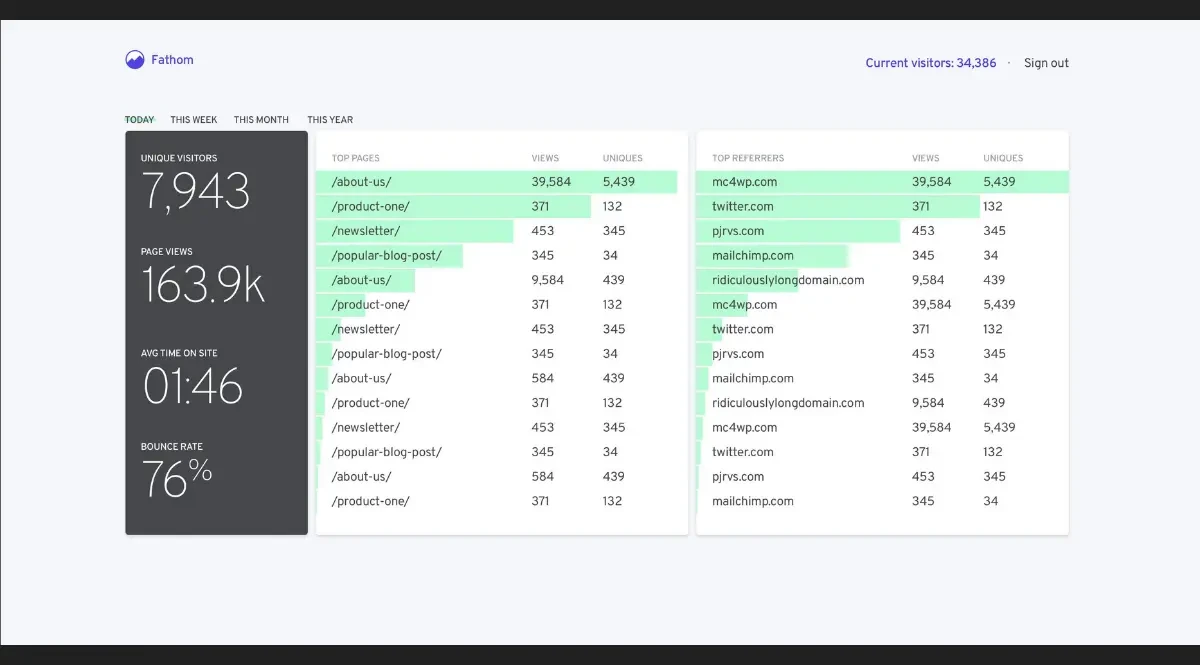Click the Current visitors: 34,386 counter
Viewport: 1200px width, 665px height.
pyautogui.click(x=930, y=63)
